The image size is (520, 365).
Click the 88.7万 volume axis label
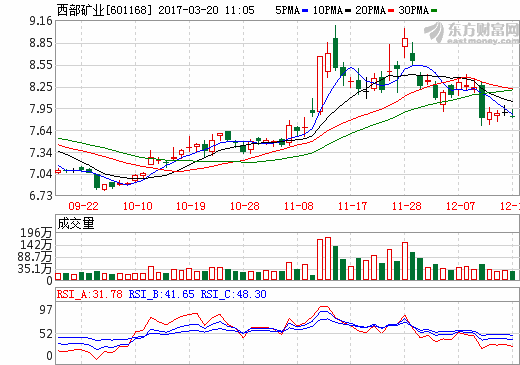pos(35,257)
